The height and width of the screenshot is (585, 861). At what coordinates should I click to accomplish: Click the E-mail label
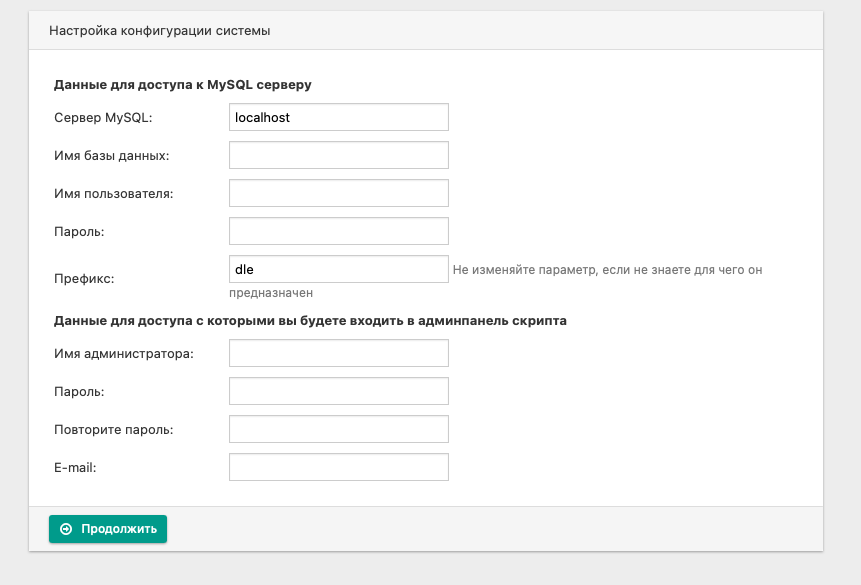tap(75, 467)
